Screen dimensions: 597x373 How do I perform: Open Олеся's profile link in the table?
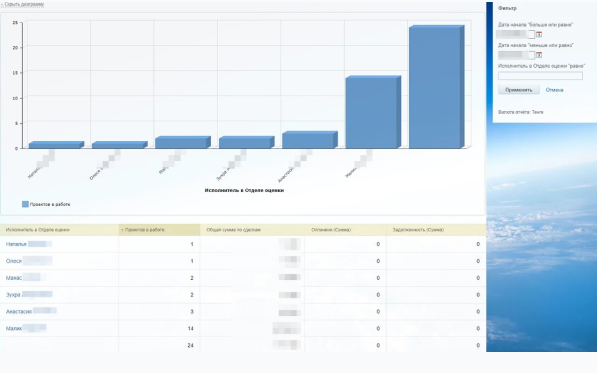[29, 261]
